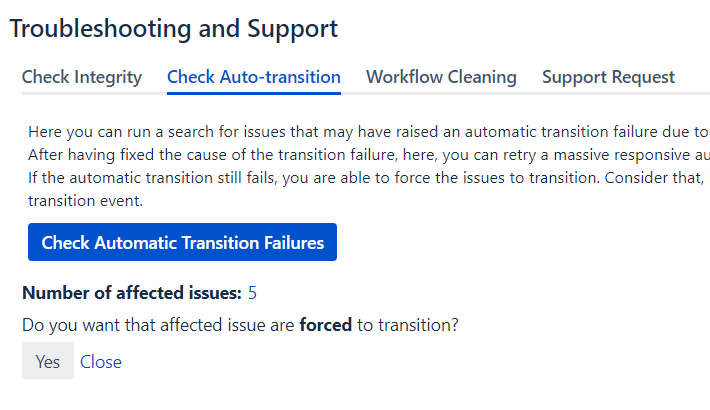Click the Troubleshooting and Support heading

[174, 29]
